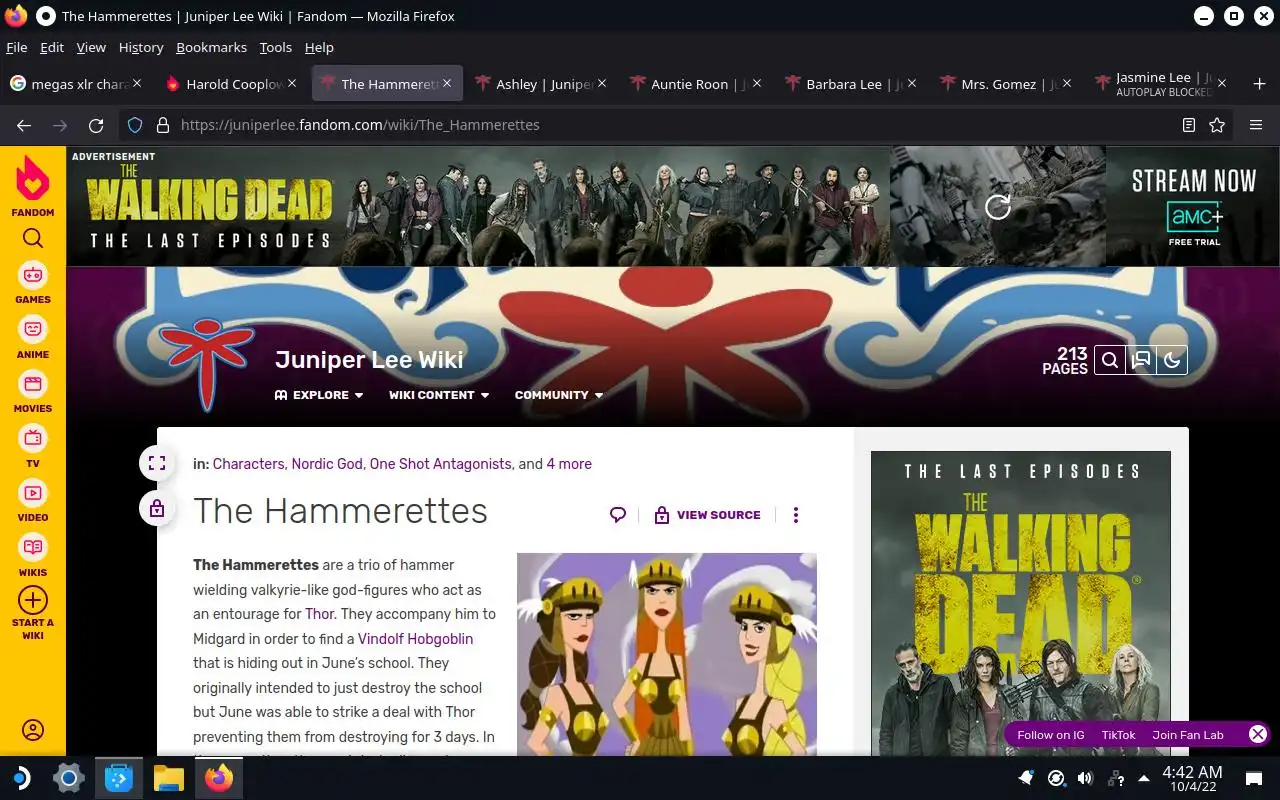The height and width of the screenshot is (800, 1280).
Task: Open a new tab with the plus button
Action: coord(1259,84)
